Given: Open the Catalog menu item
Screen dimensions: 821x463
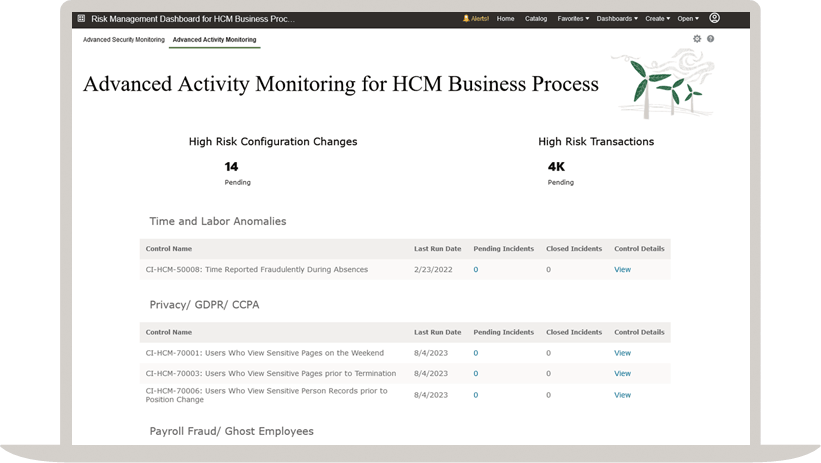Looking at the screenshot, I should [x=536, y=19].
